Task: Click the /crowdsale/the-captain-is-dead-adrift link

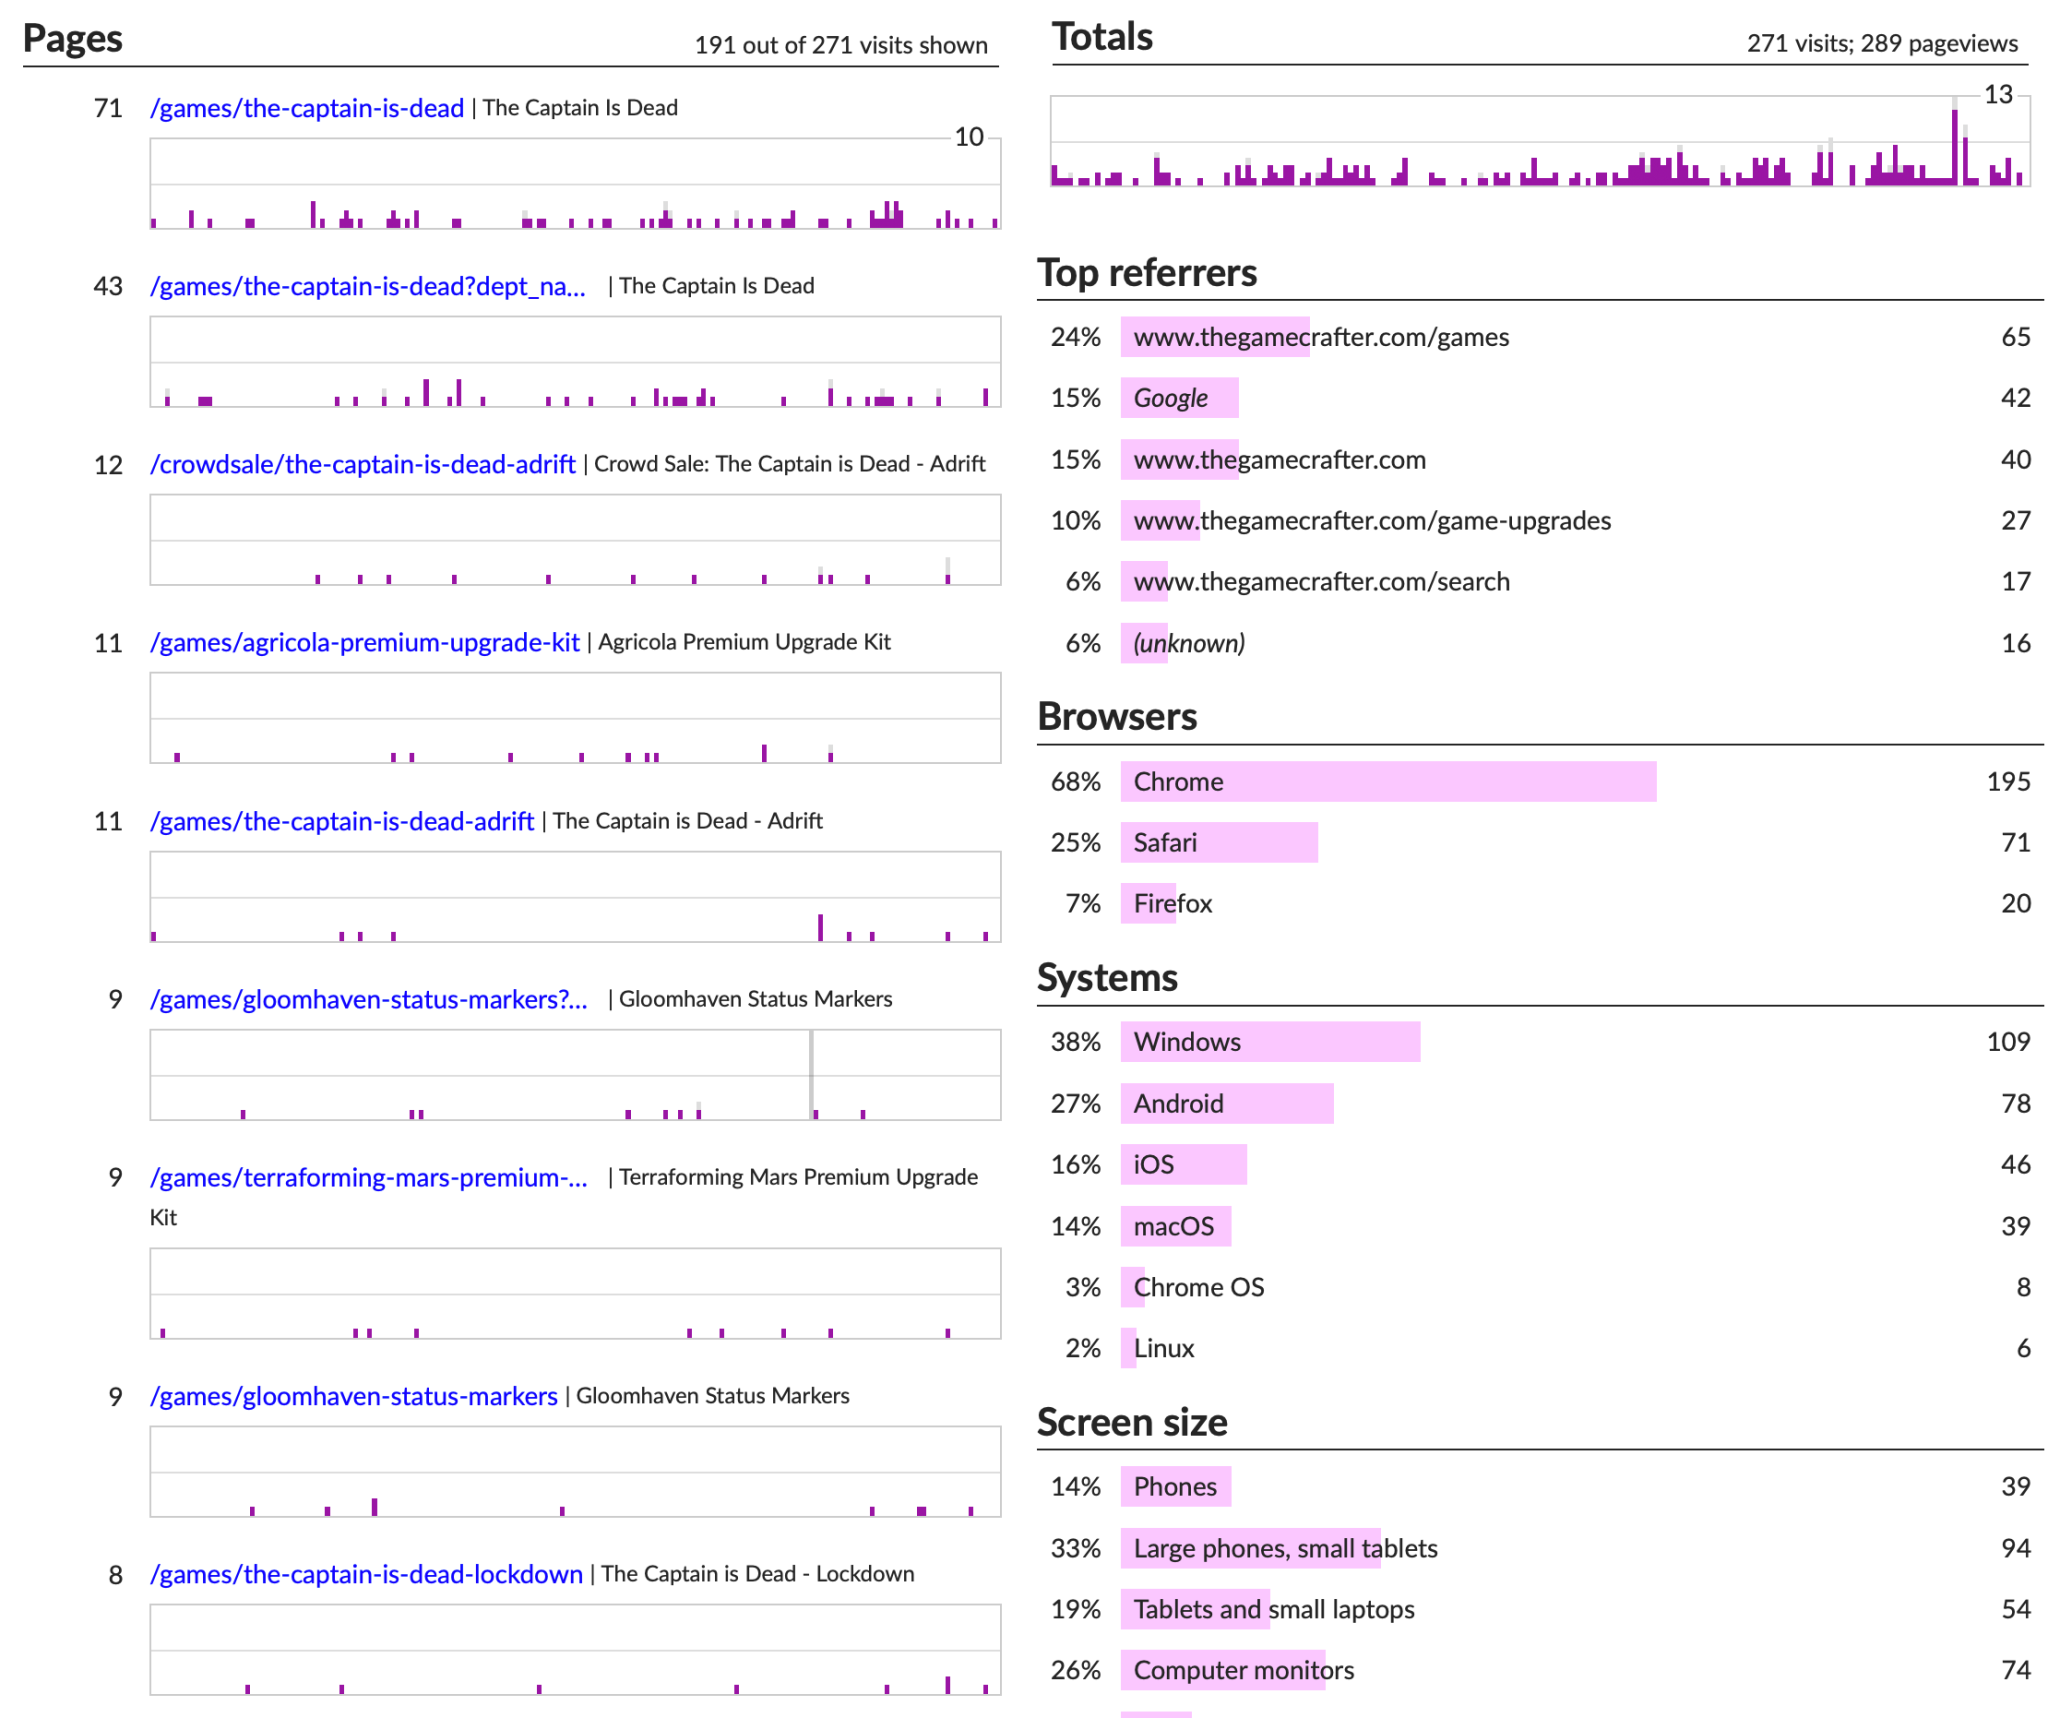Action: 362,464
